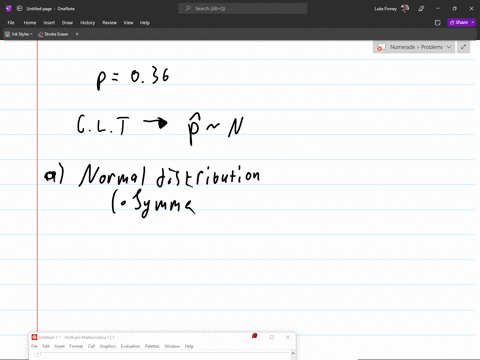480x360 pixels.
Task: Click the Mathematica scrollbar up arrow
Action: click(293, 353)
